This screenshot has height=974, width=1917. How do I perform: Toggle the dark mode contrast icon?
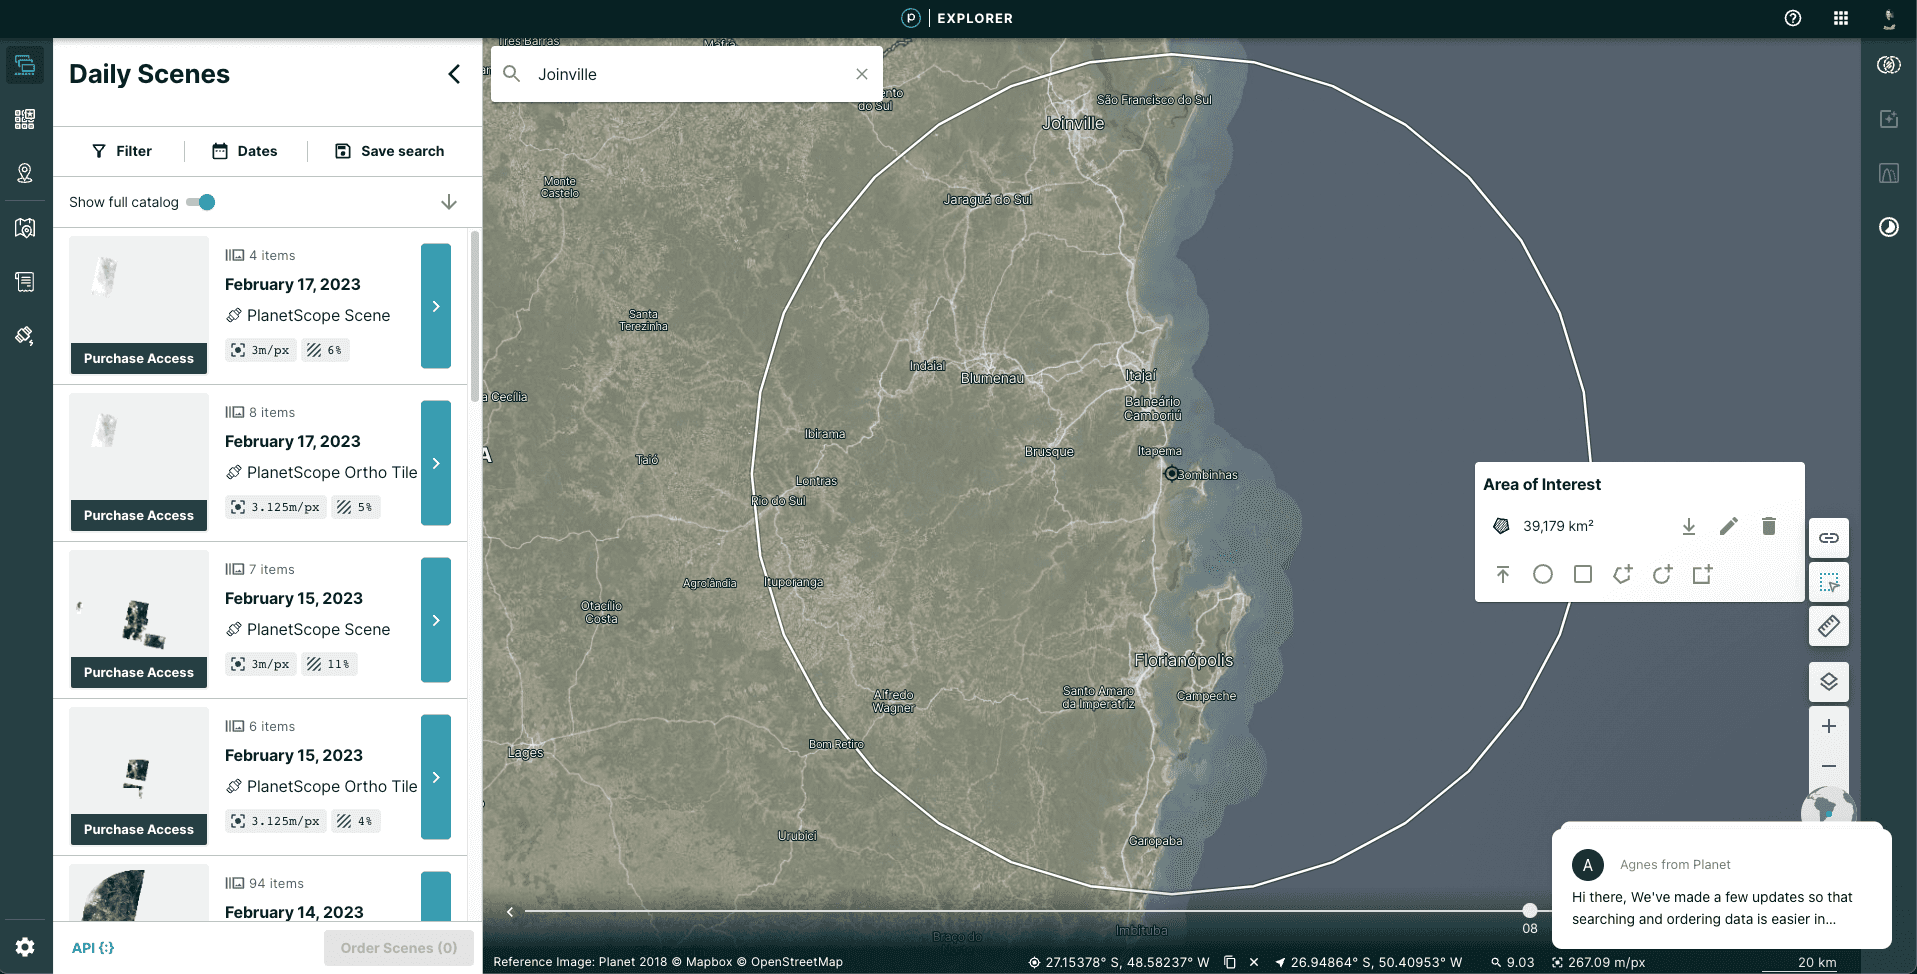click(x=1888, y=227)
